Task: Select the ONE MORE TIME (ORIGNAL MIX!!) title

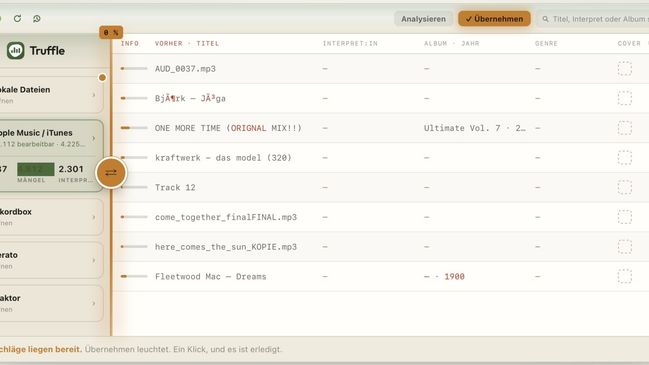Action: tap(228, 128)
